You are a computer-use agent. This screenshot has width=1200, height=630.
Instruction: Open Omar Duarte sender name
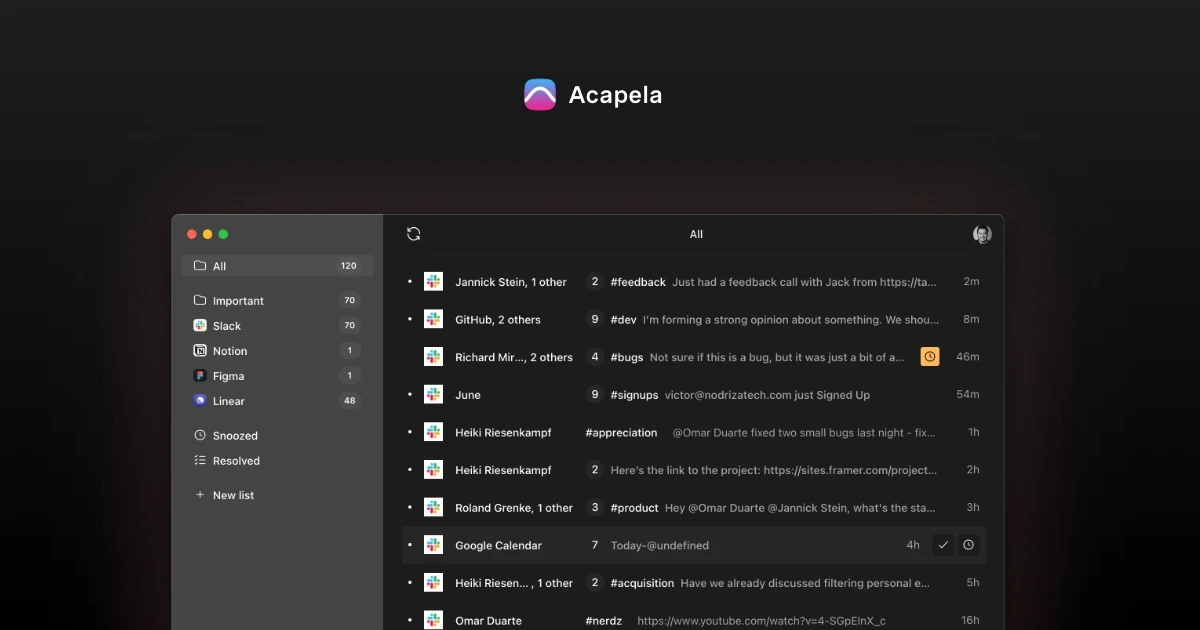(x=488, y=621)
